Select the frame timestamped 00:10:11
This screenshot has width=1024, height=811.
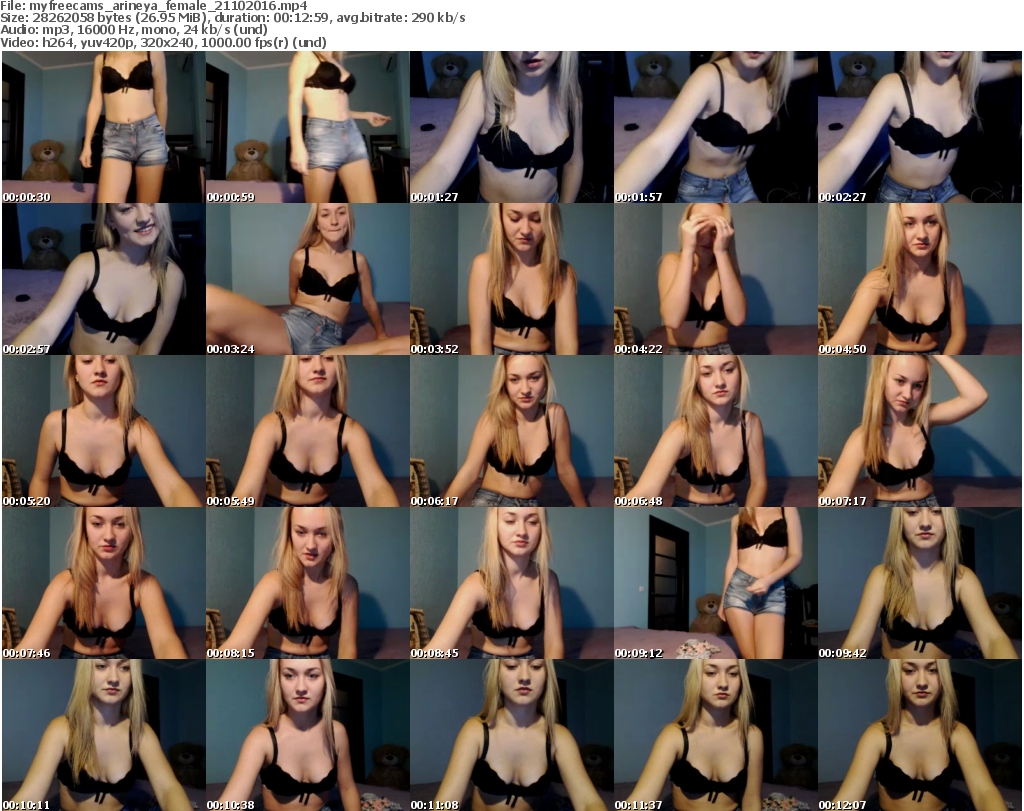click(104, 735)
